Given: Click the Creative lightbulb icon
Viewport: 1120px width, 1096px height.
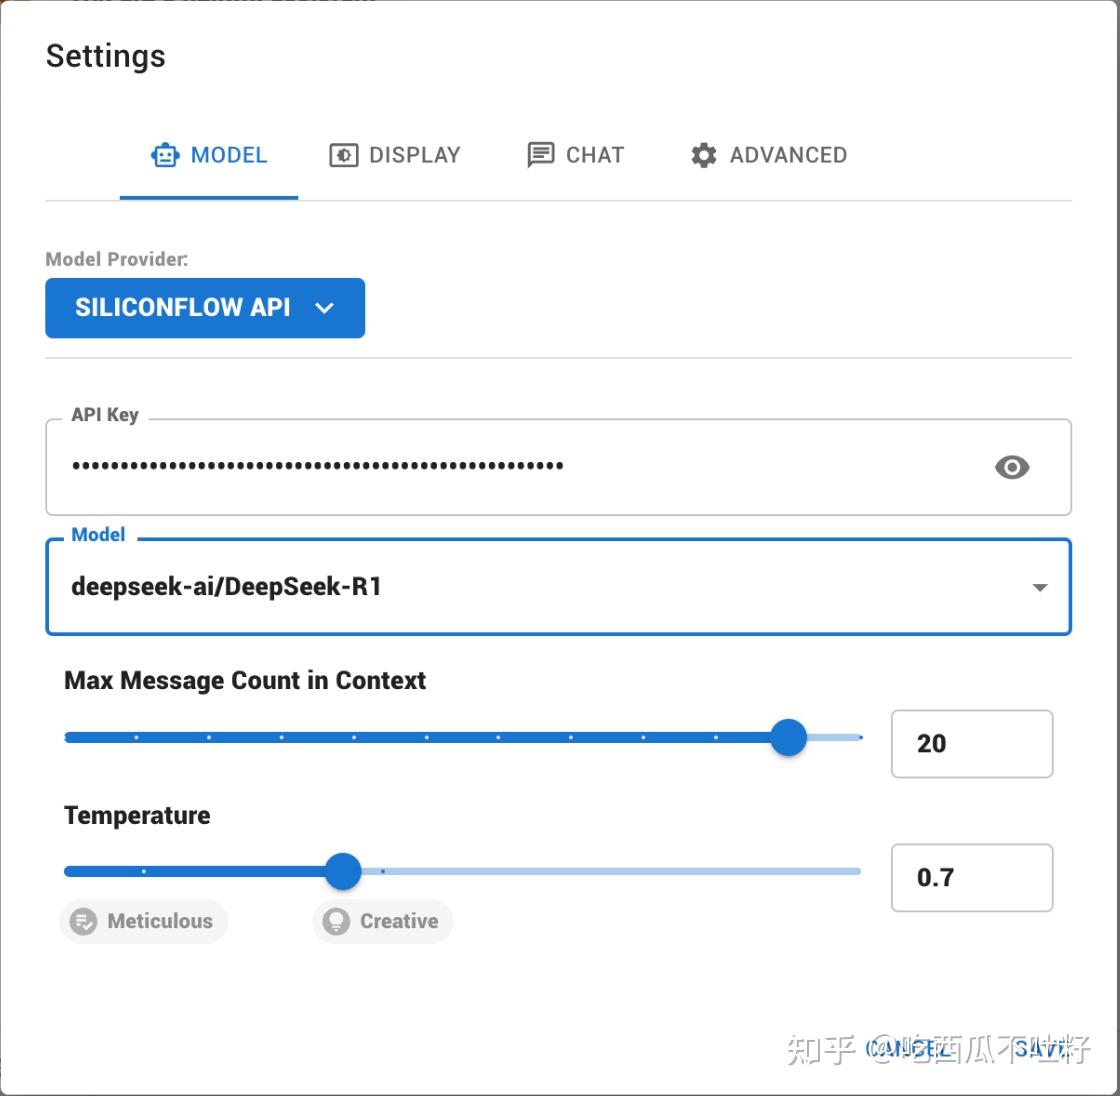Looking at the screenshot, I should [x=336, y=921].
